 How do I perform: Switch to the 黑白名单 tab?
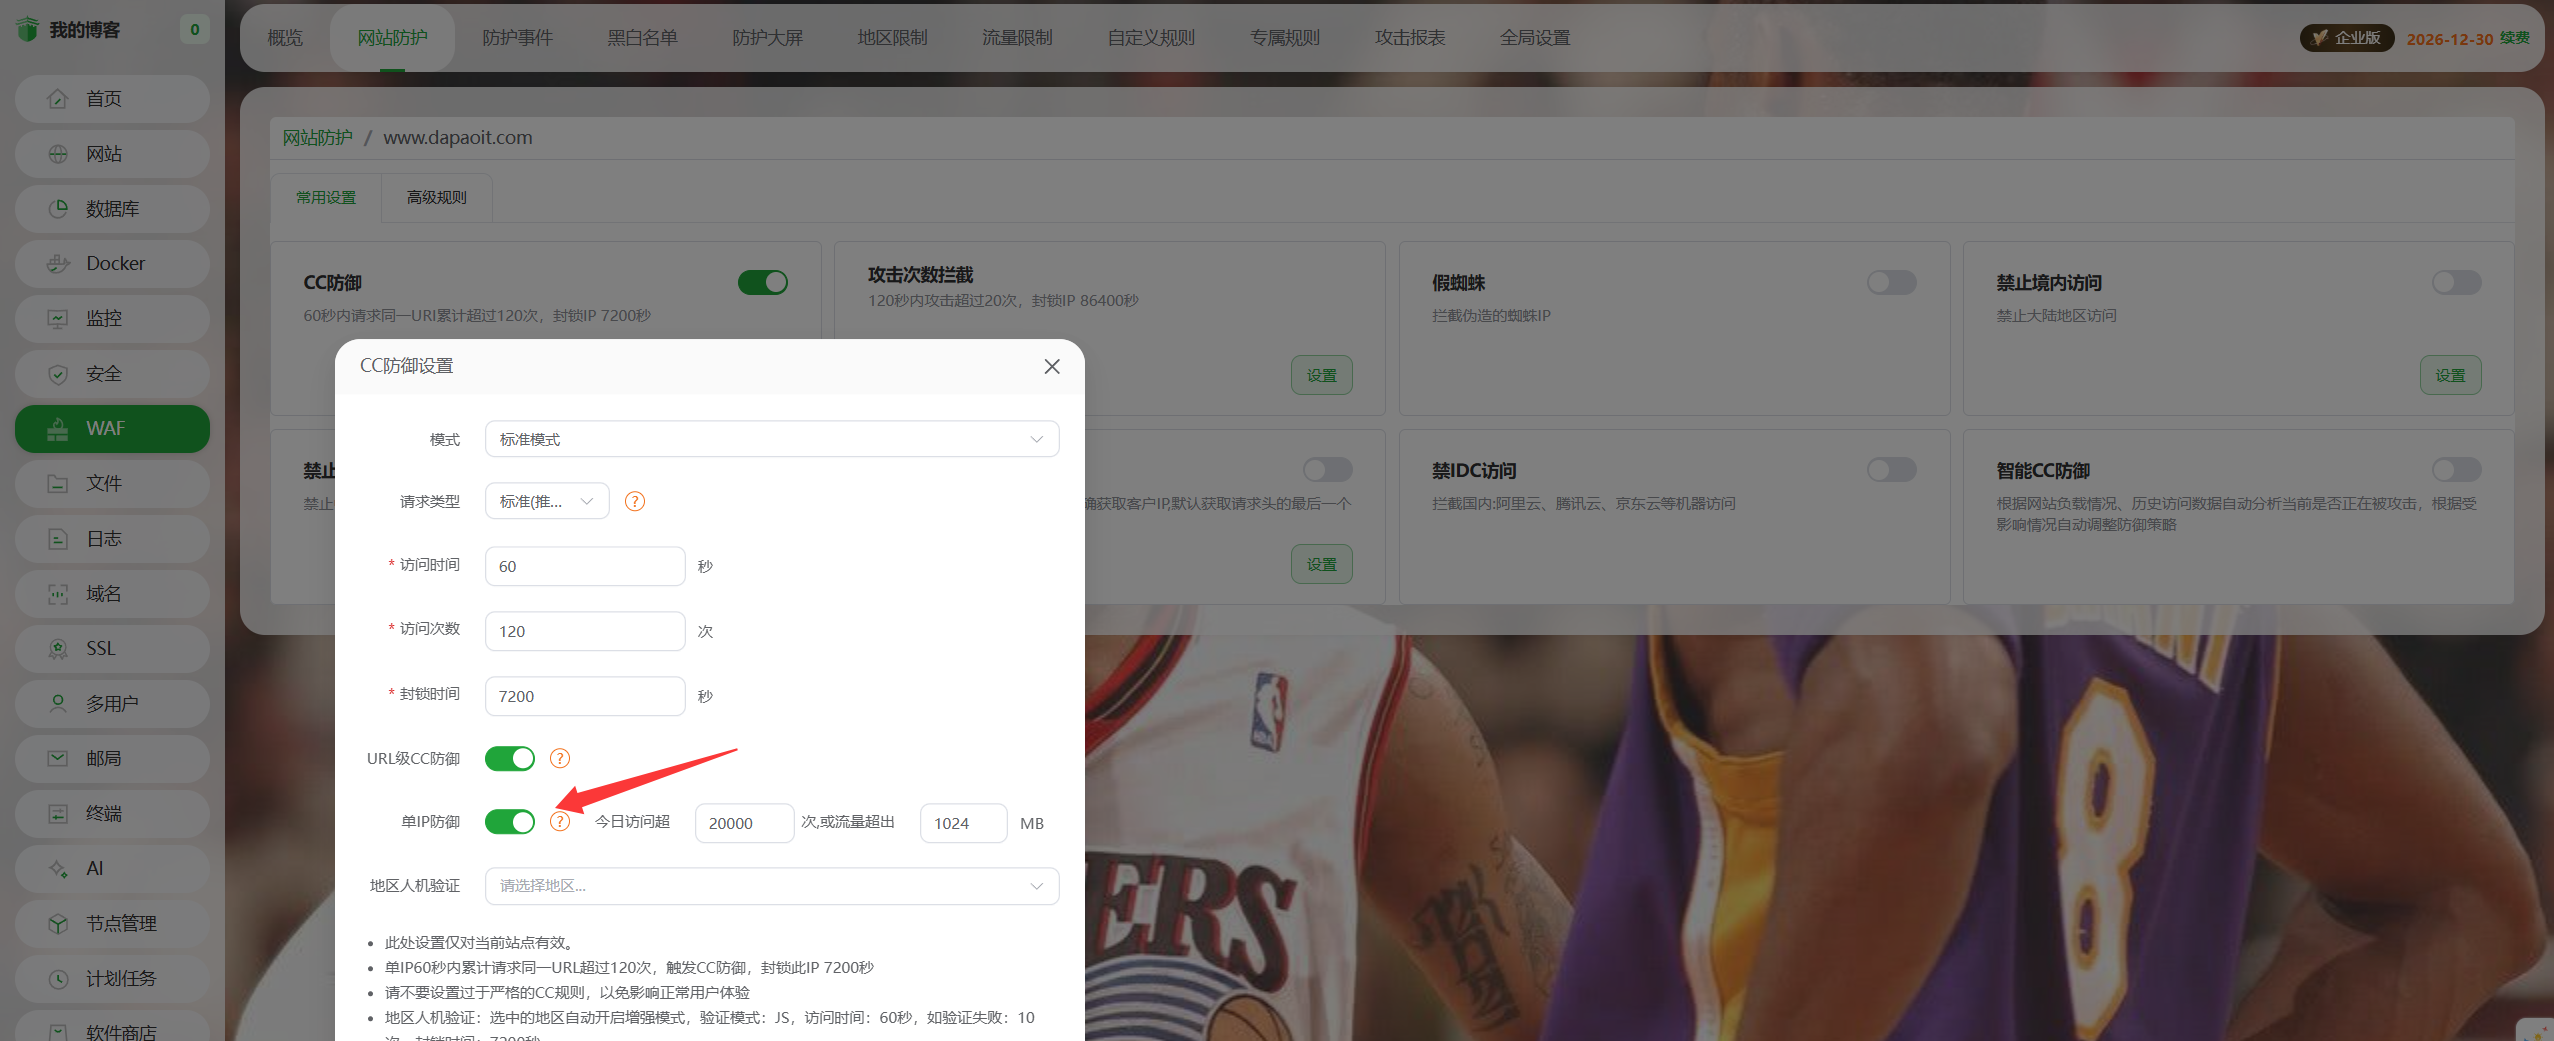click(642, 38)
